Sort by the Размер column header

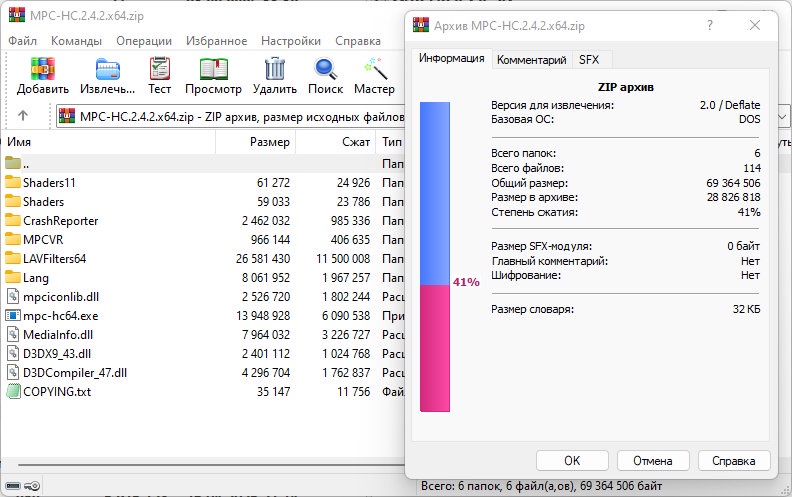point(256,142)
